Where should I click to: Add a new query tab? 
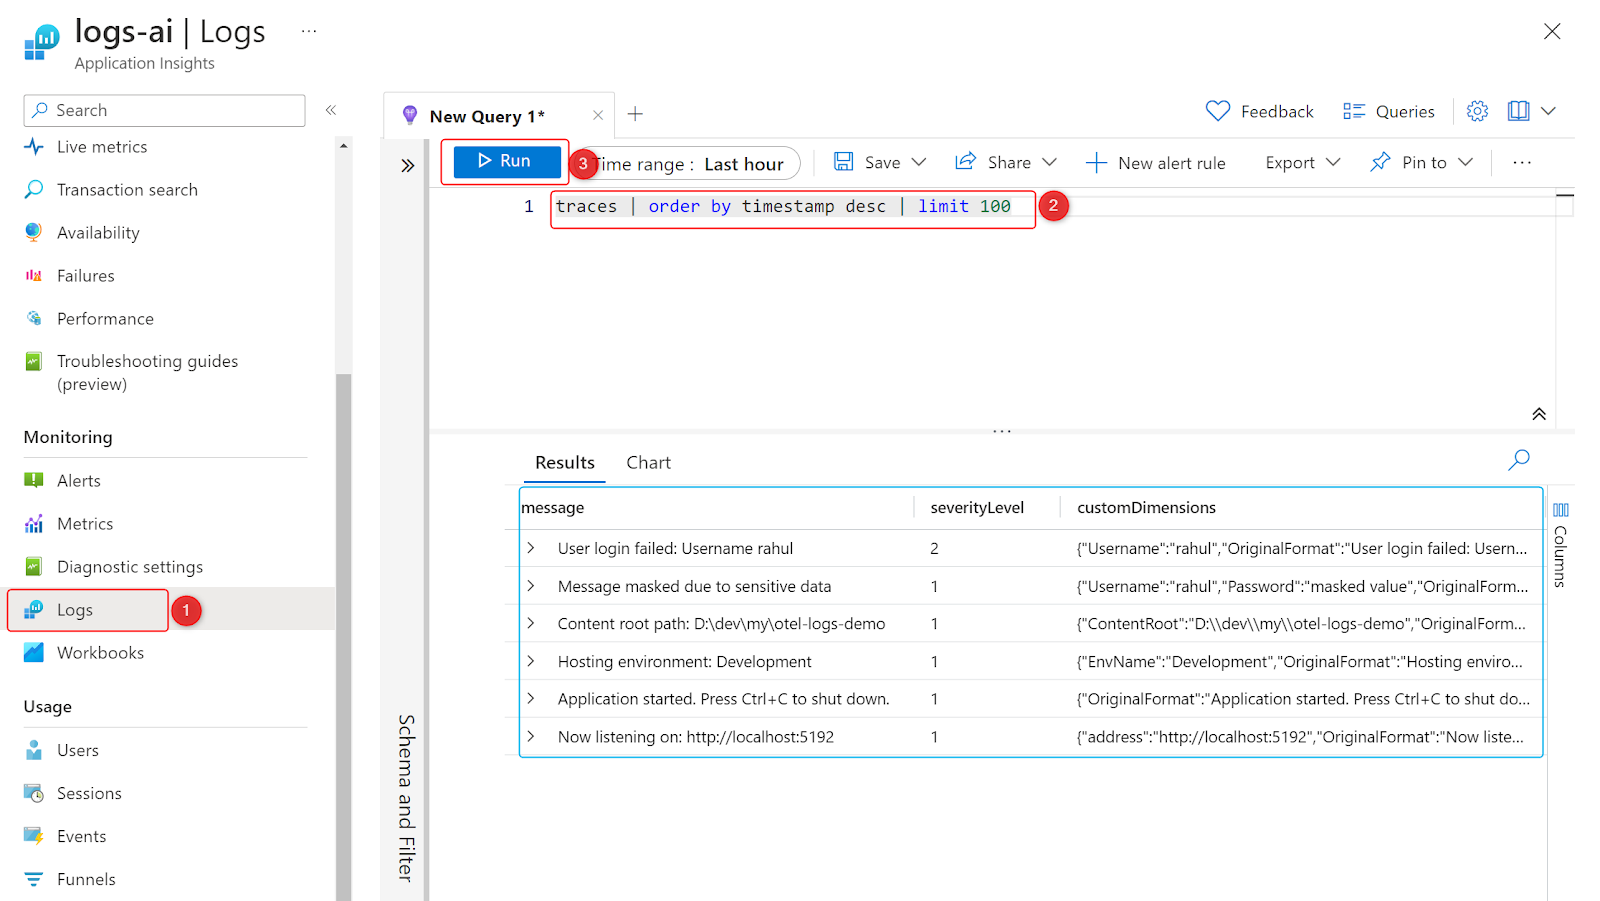click(635, 114)
